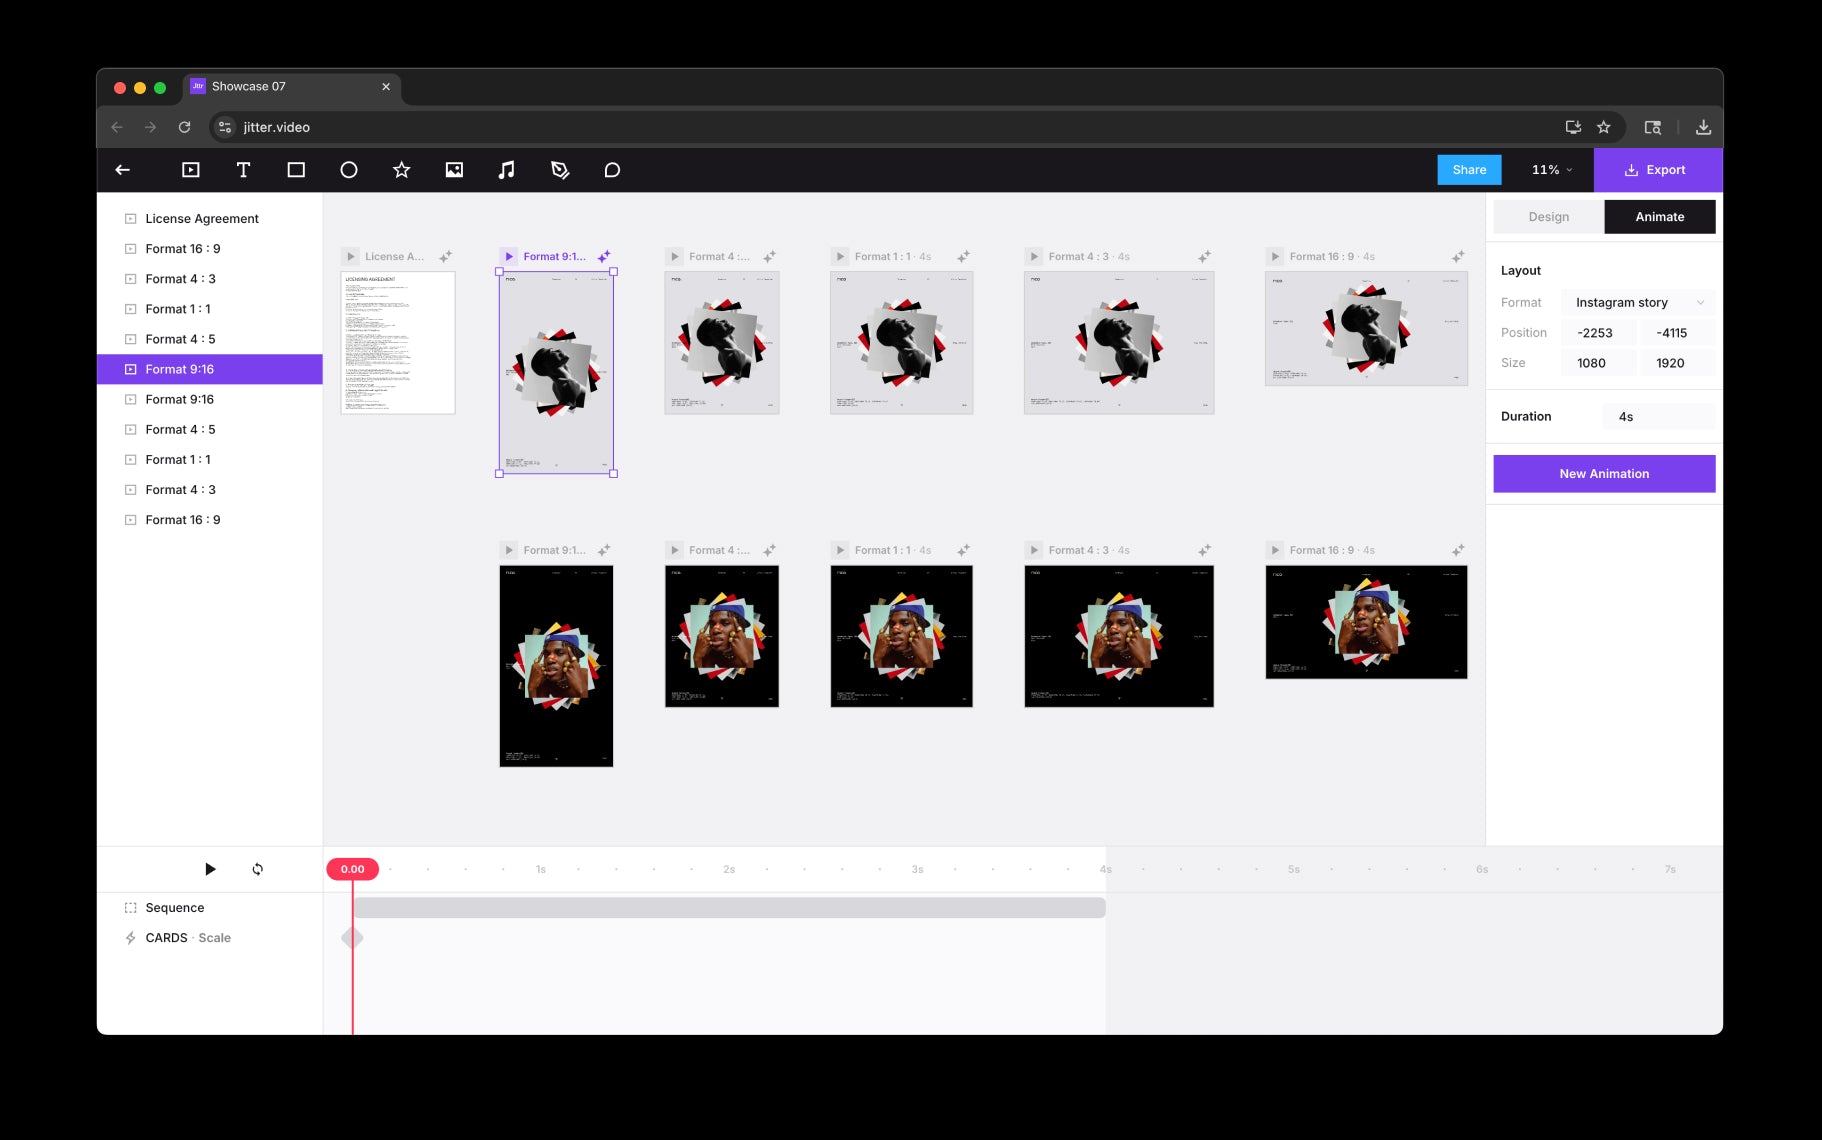The width and height of the screenshot is (1822, 1140).
Task: Select the Rectangle shape tool
Action: click(296, 170)
